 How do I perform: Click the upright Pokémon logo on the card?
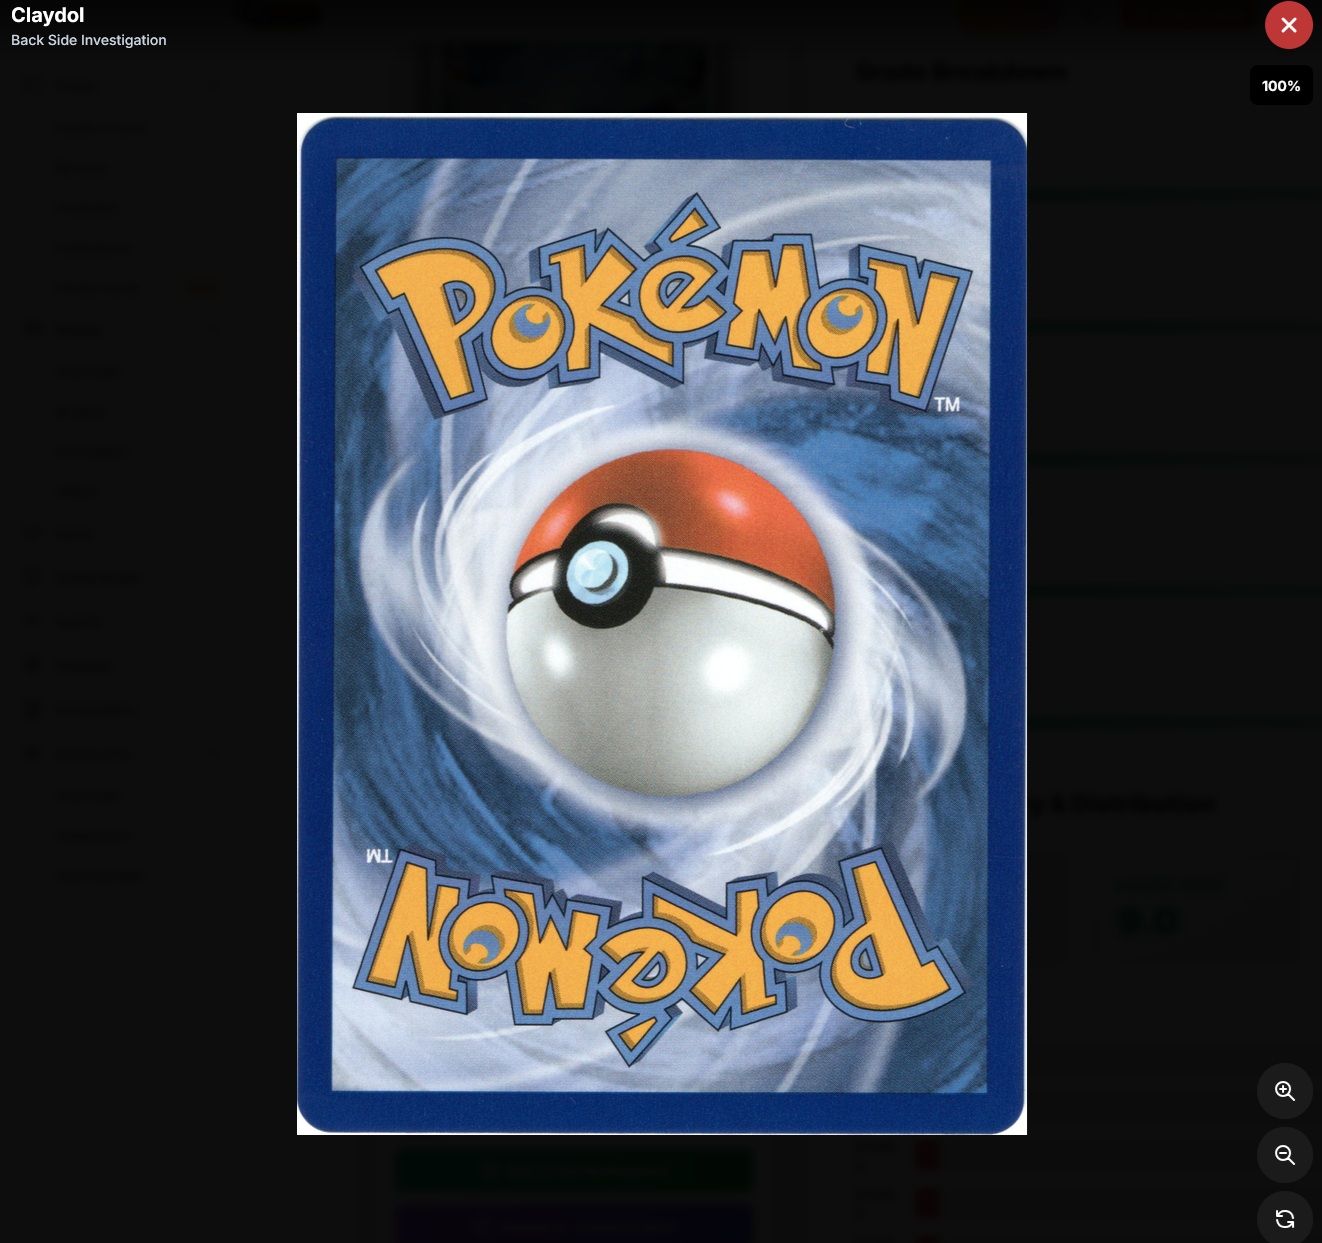click(665, 308)
